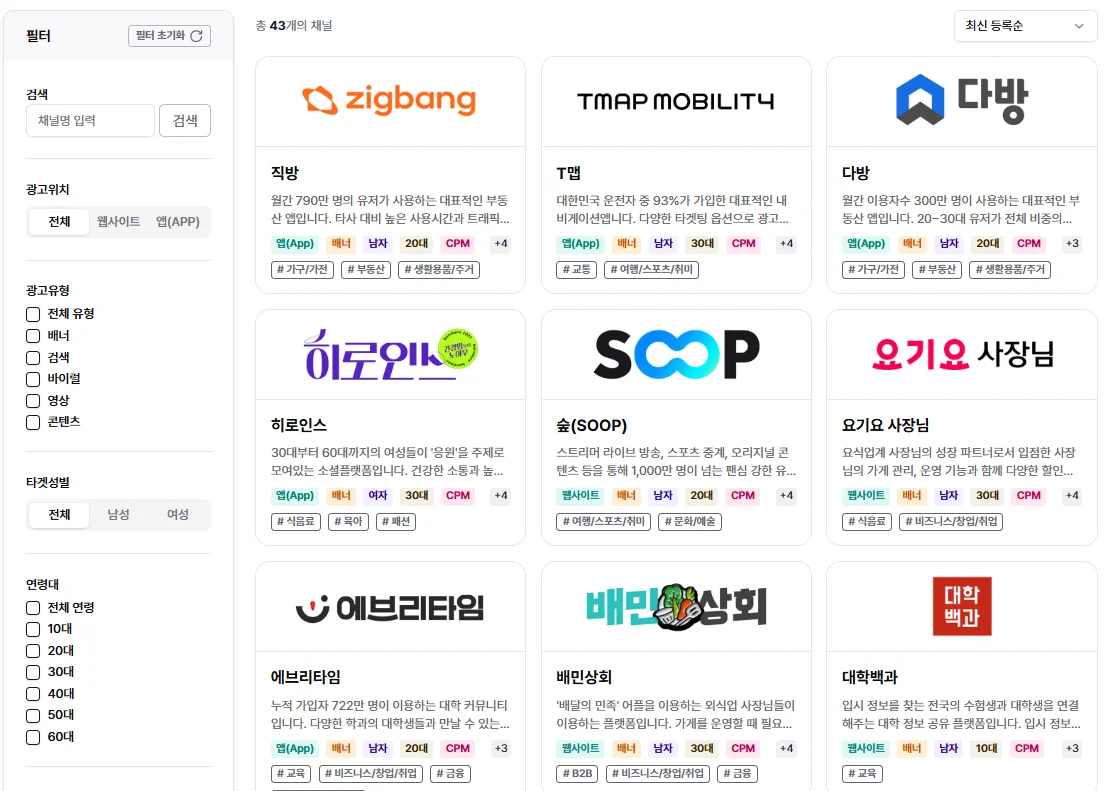
Task: Open the 최신 등록순 sort dropdown
Action: 1024,26
